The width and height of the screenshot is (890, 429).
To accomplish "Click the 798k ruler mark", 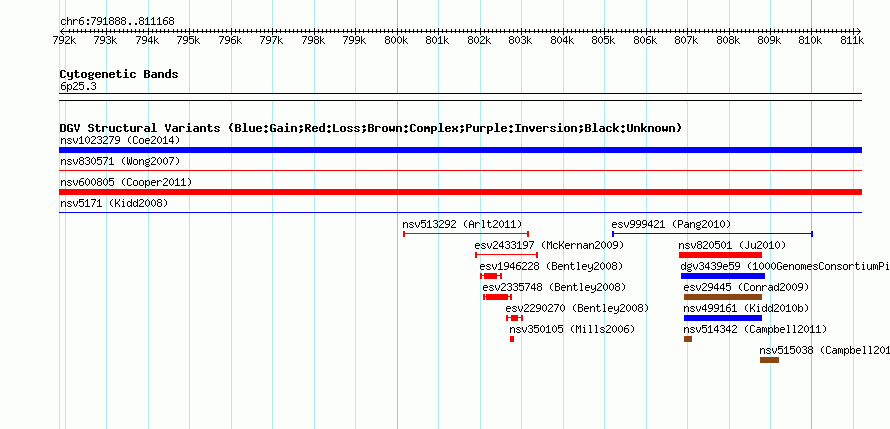I will pyautogui.click(x=313, y=40).
